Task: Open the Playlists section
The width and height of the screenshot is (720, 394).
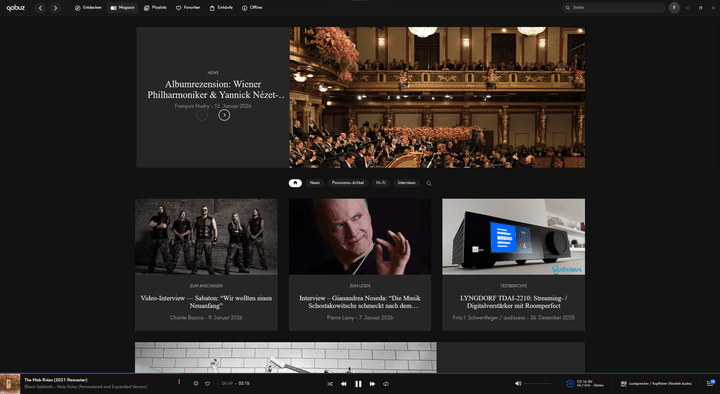Action: tap(155, 8)
